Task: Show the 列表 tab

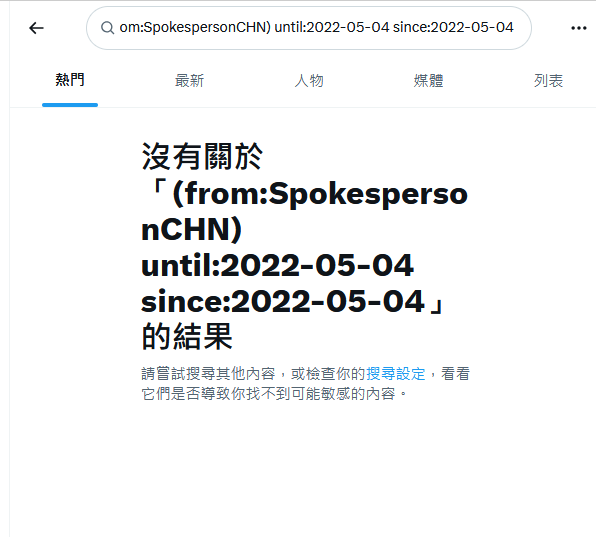Action: (548, 81)
